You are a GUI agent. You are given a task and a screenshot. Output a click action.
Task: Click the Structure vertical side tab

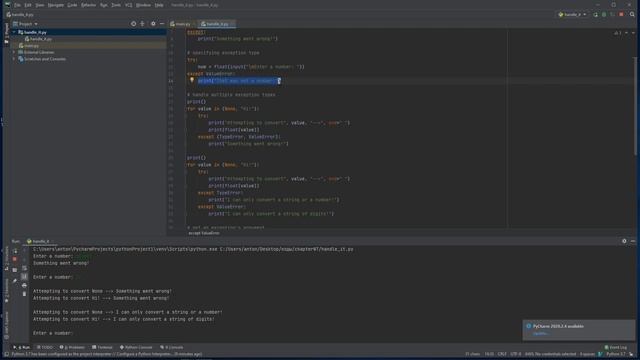coord(7,258)
